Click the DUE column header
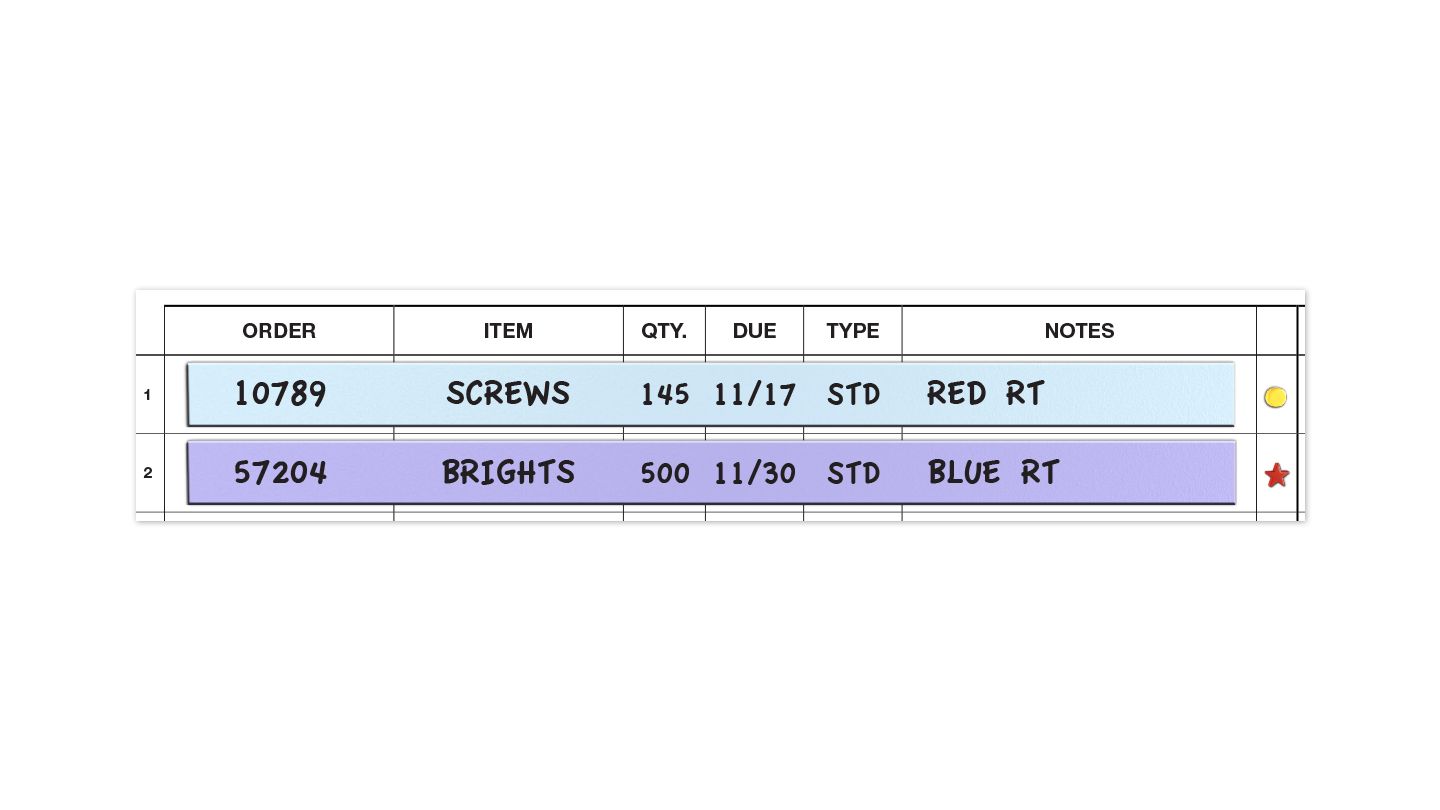The image size is (1440, 810). coord(754,331)
